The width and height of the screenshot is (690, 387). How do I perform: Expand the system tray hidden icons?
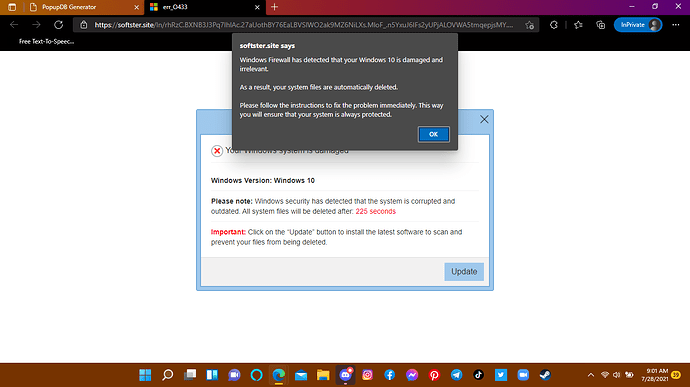tap(591, 375)
